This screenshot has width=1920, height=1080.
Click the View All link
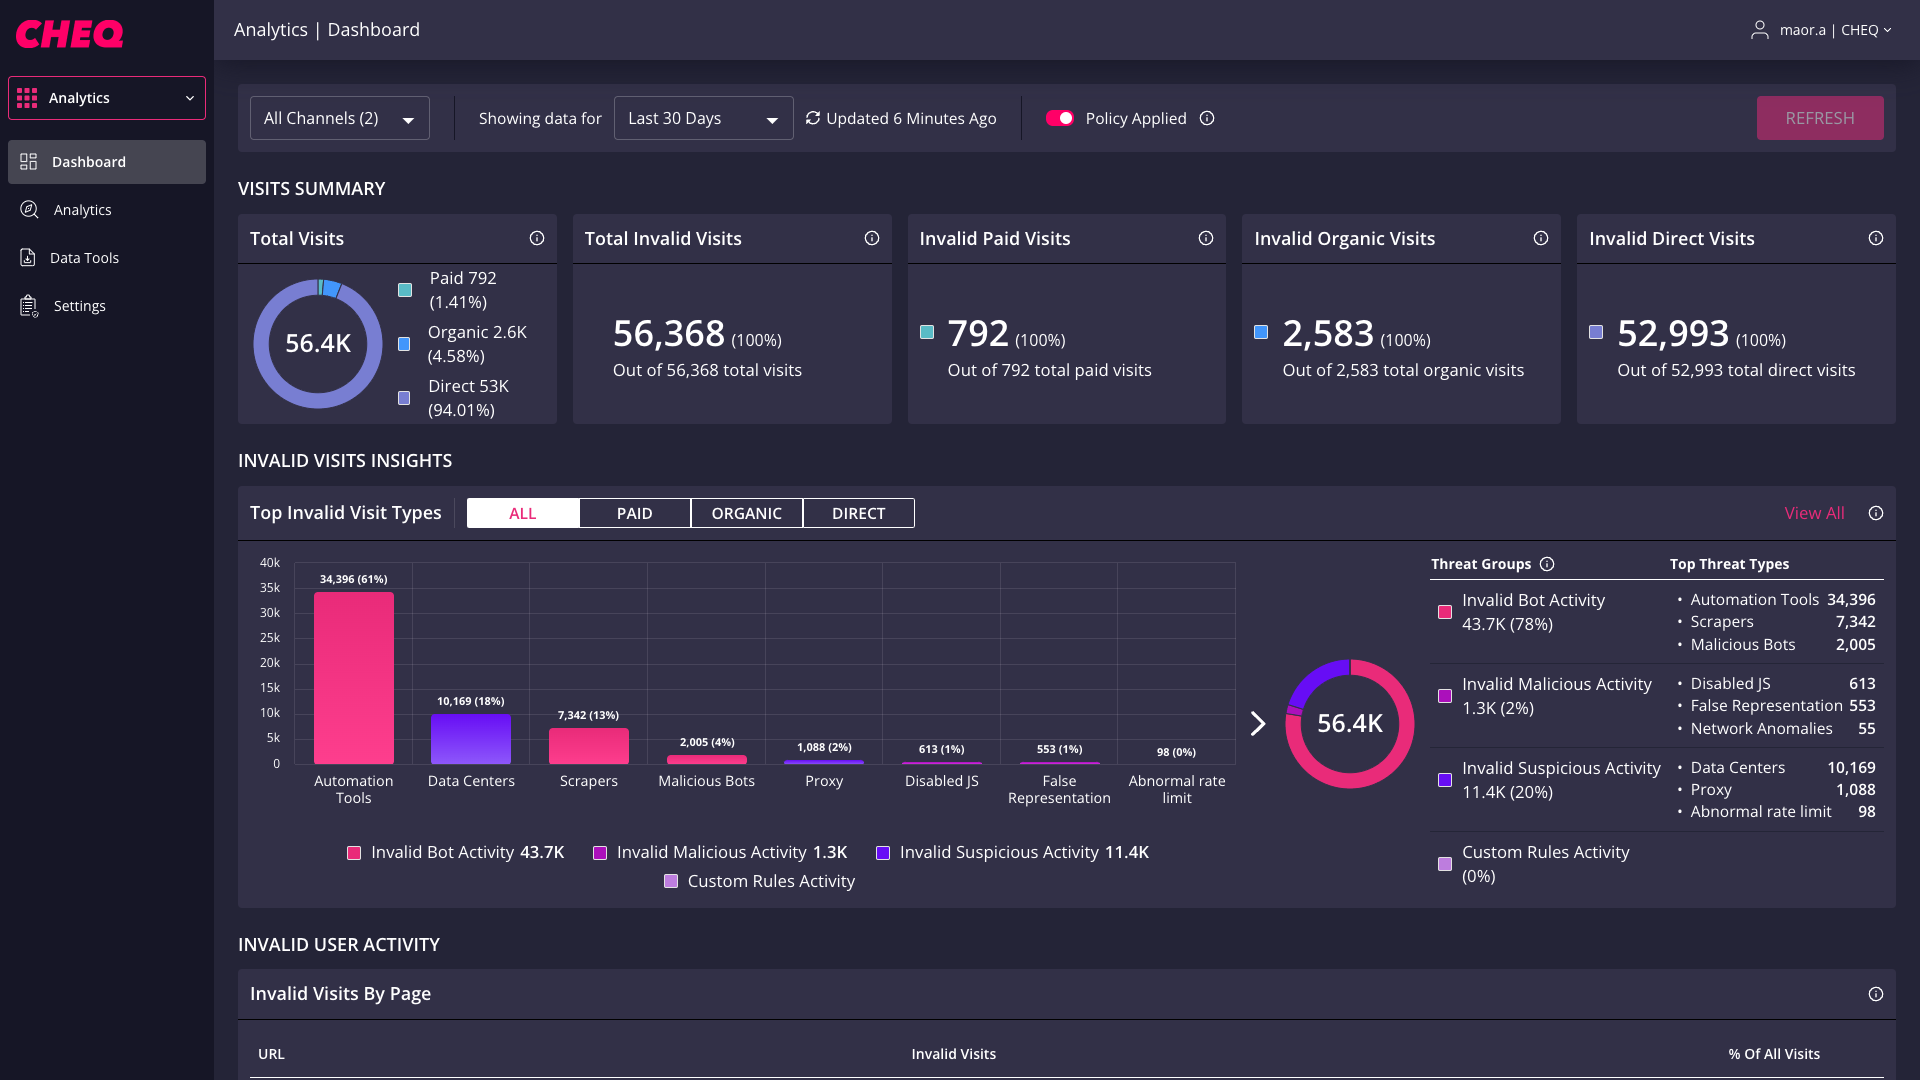click(x=1814, y=512)
